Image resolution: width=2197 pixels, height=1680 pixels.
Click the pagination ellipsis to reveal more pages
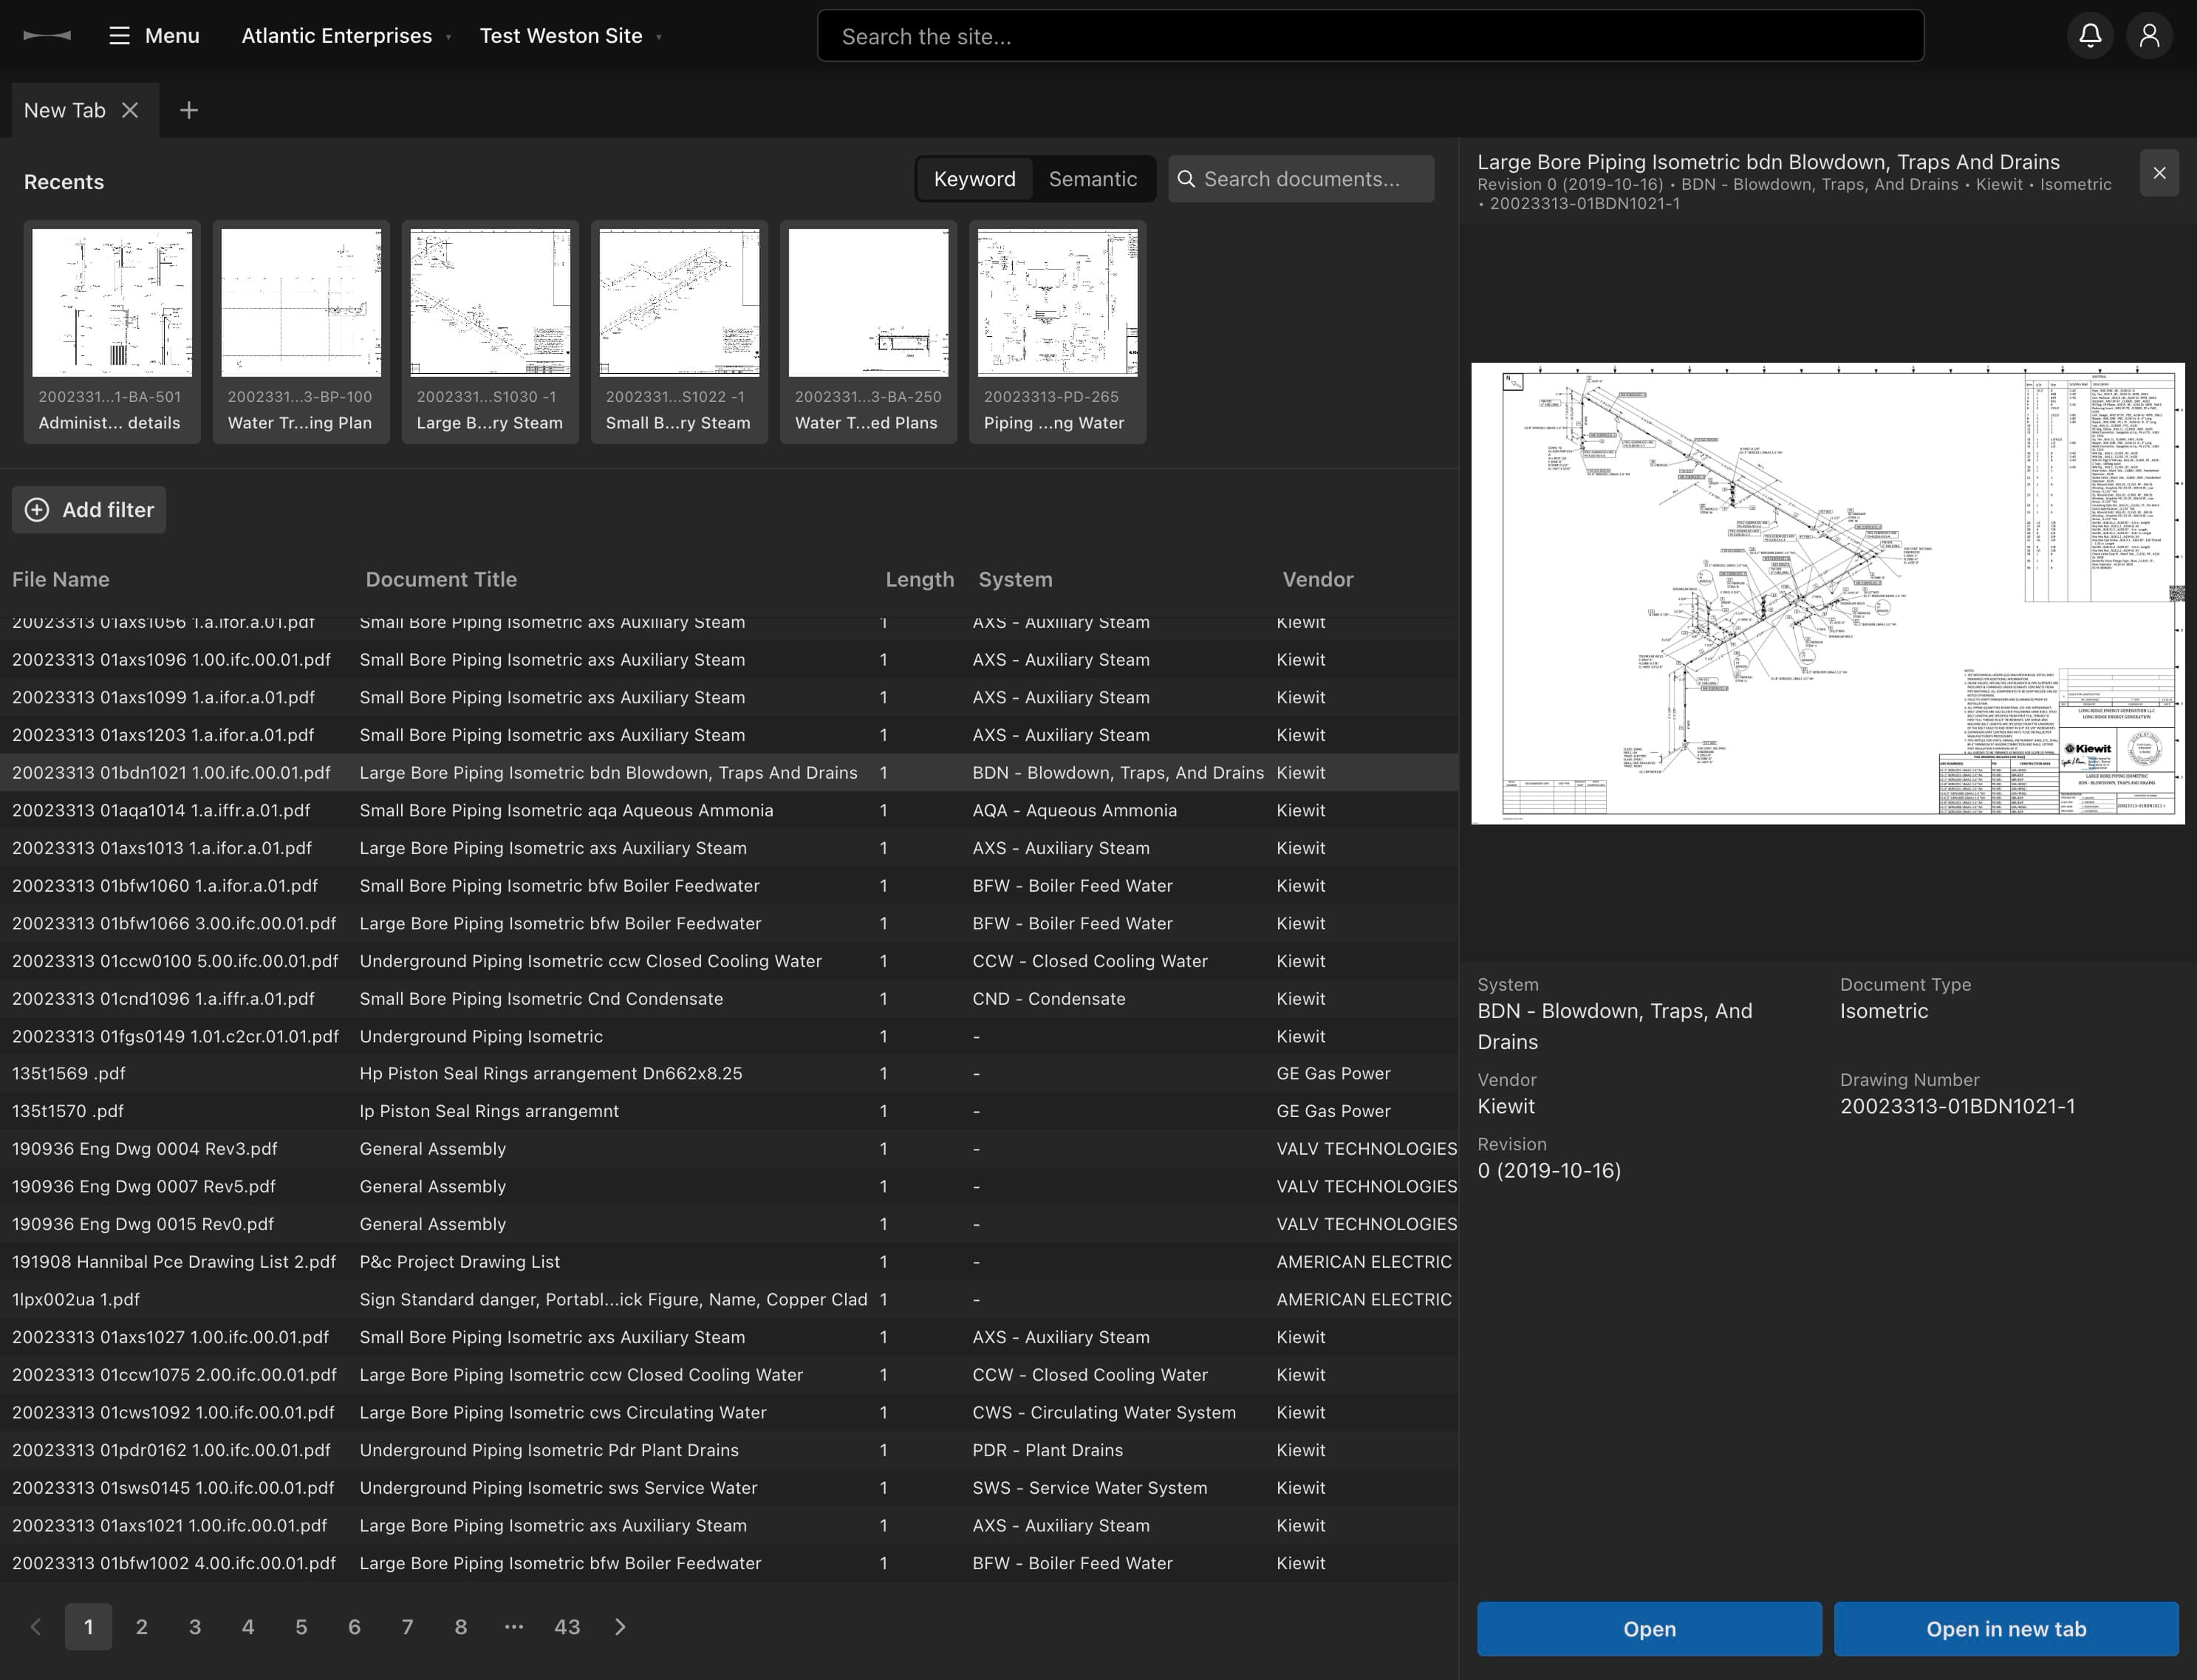pyautogui.click(x=513, y=1627)
